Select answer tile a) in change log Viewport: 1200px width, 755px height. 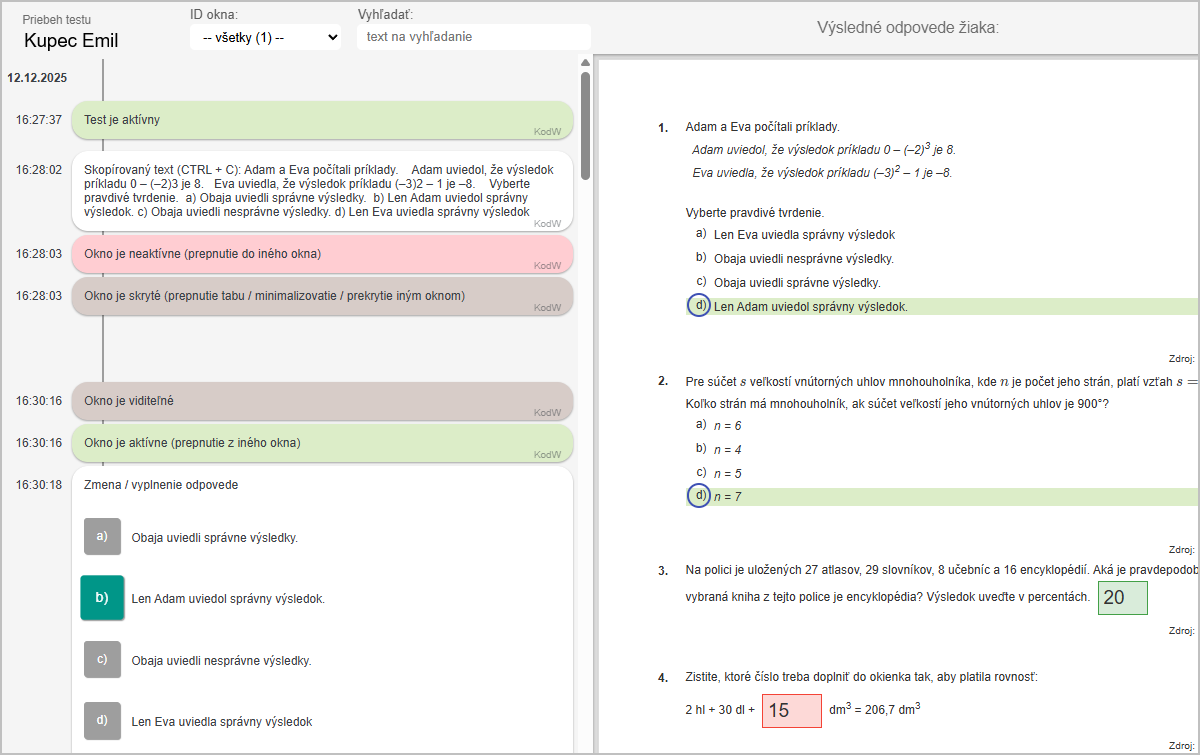coord(102,536)
